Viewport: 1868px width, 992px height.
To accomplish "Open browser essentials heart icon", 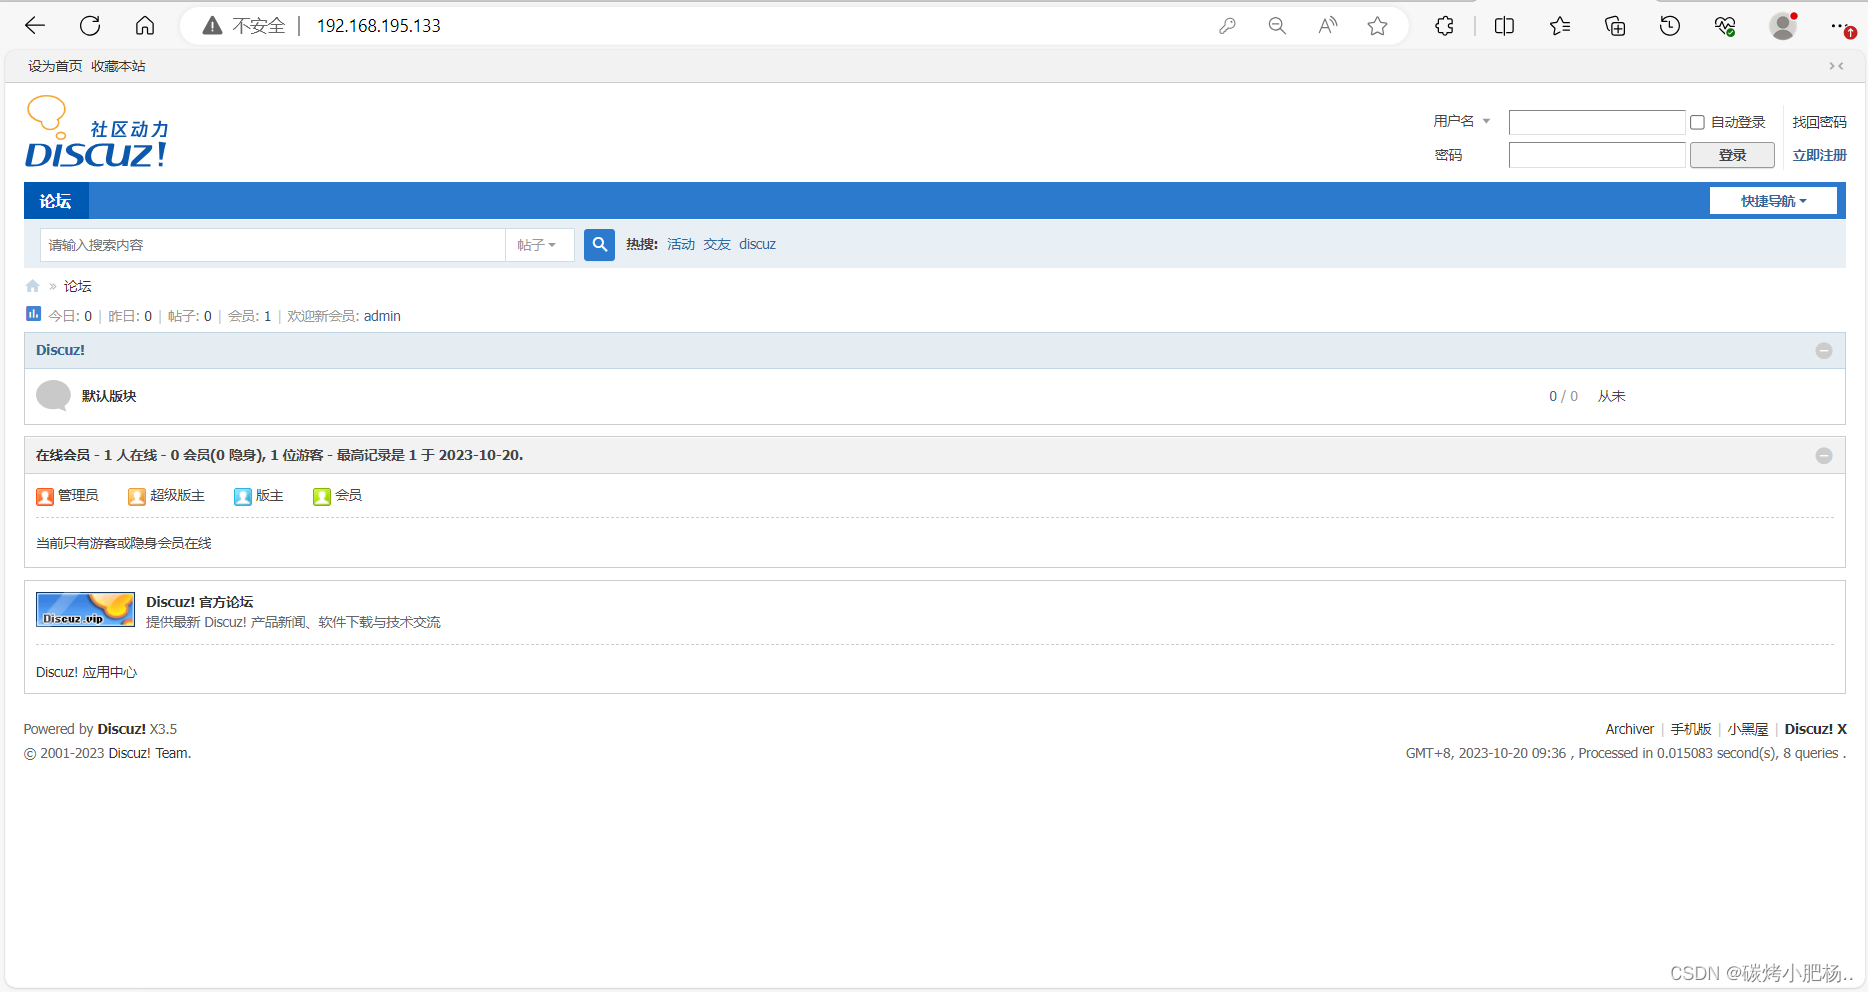I will pos(1725,26).
